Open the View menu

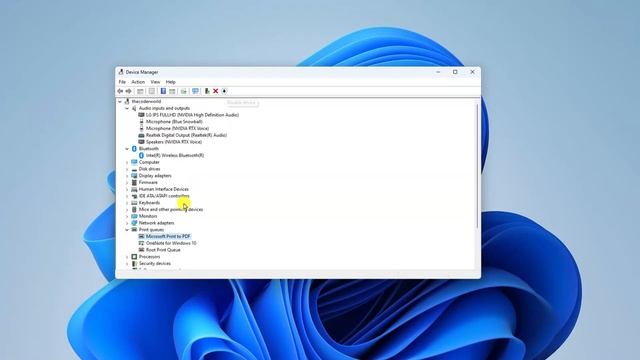155,82
